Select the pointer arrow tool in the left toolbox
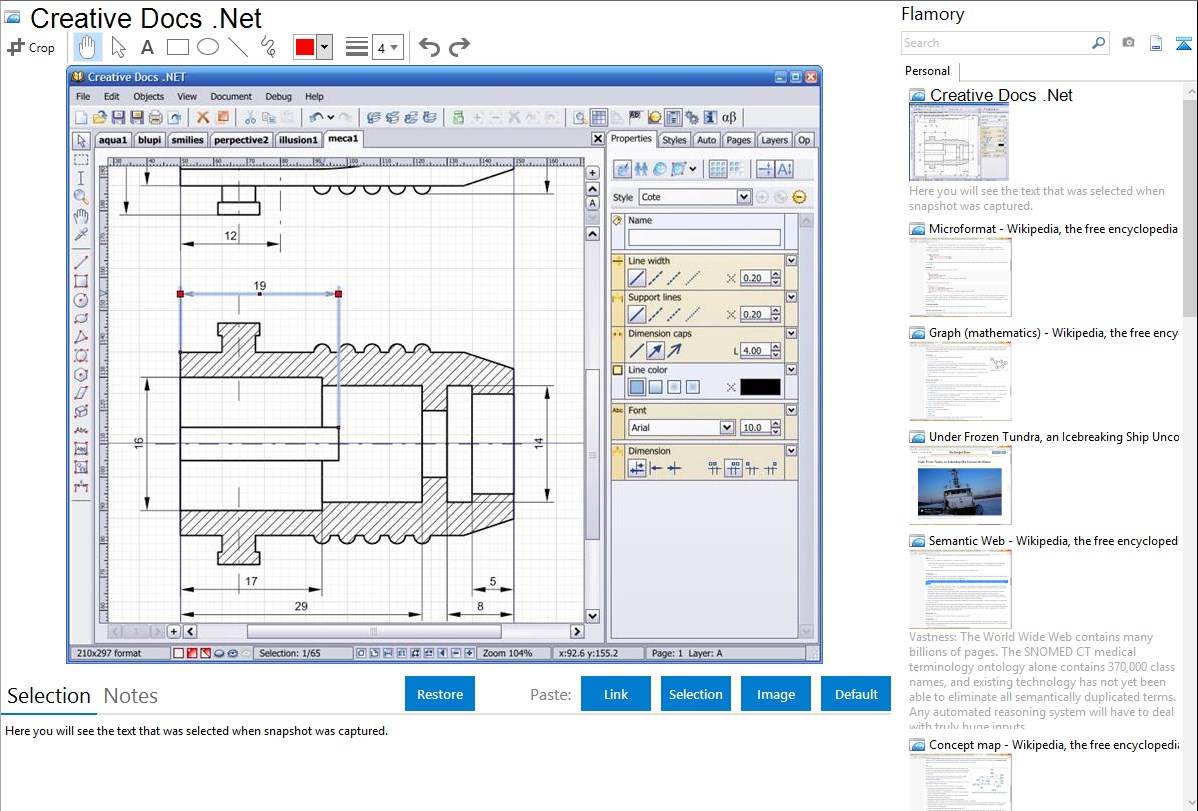1198x811 pixels. 81,141
